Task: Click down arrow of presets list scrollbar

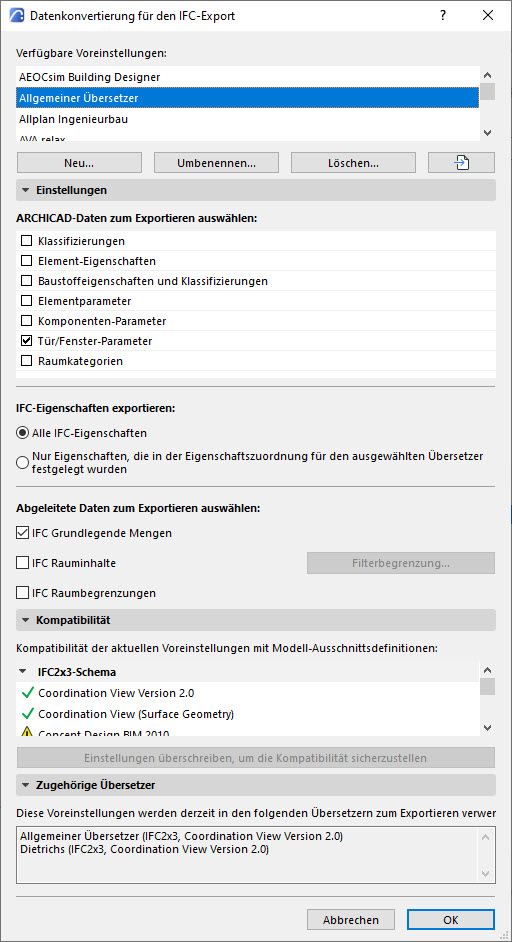Action: click(x=487, y=133)
